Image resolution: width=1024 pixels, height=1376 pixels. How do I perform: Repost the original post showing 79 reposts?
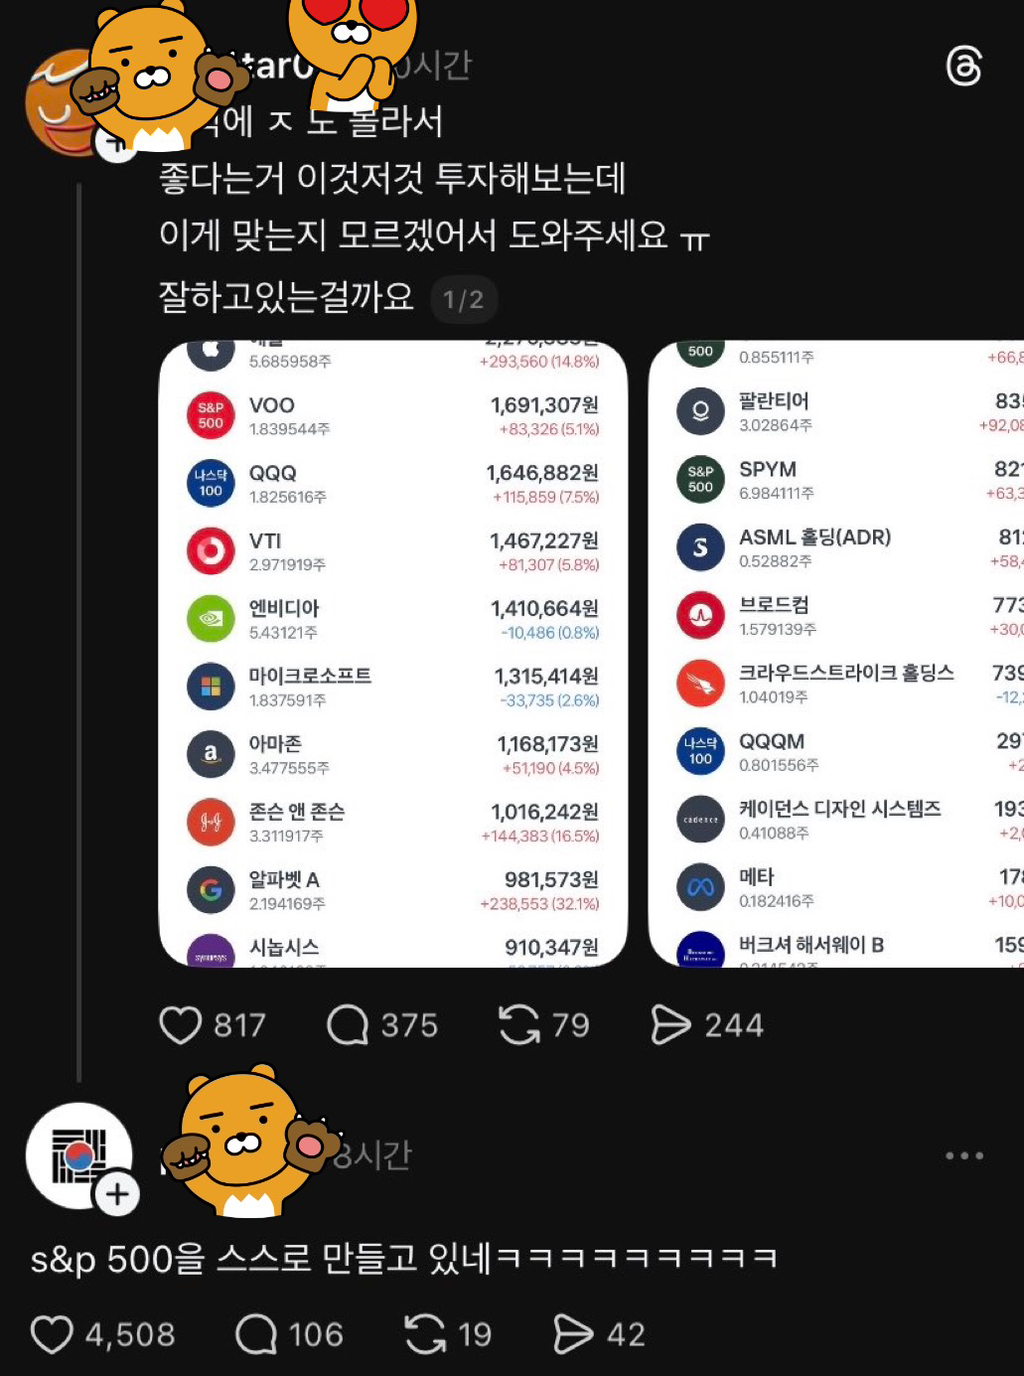tap(519, 1025)
